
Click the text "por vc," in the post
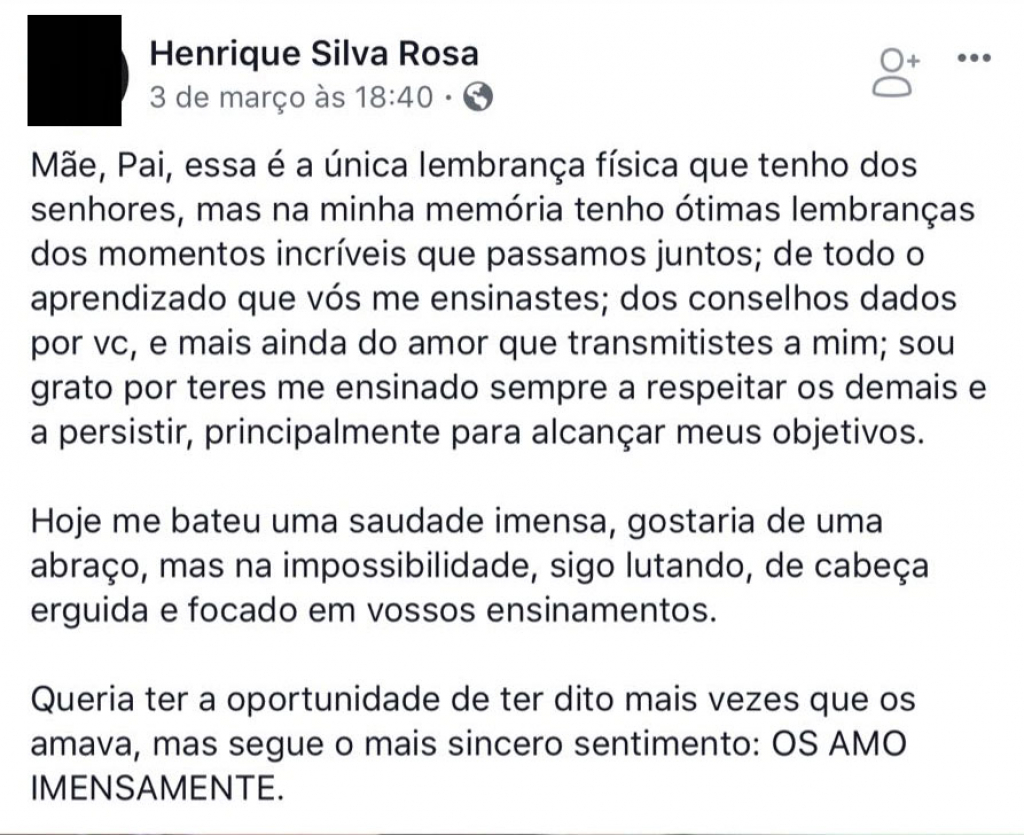83,344
